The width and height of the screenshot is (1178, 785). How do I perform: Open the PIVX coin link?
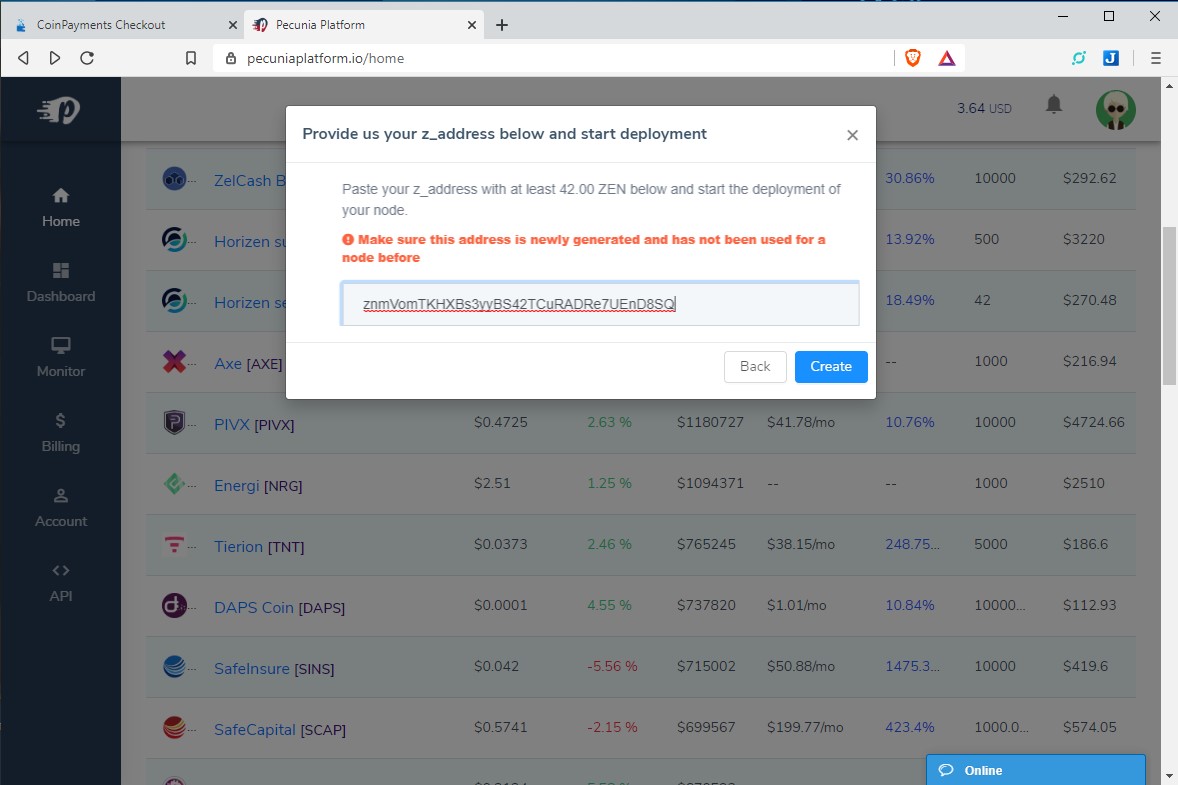(254, 424)
